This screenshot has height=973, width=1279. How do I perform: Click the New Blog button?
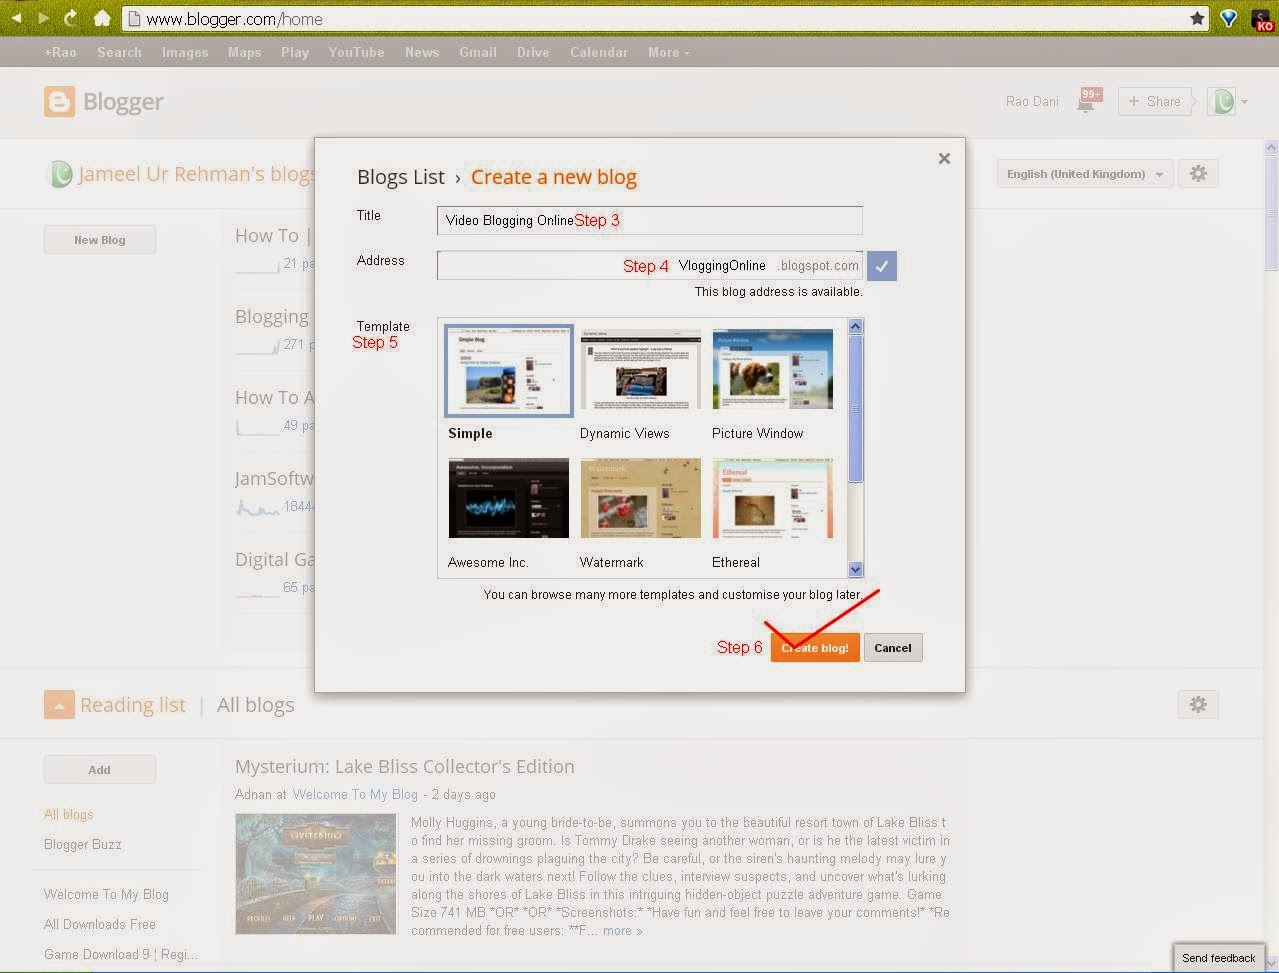tap(100, 240)
